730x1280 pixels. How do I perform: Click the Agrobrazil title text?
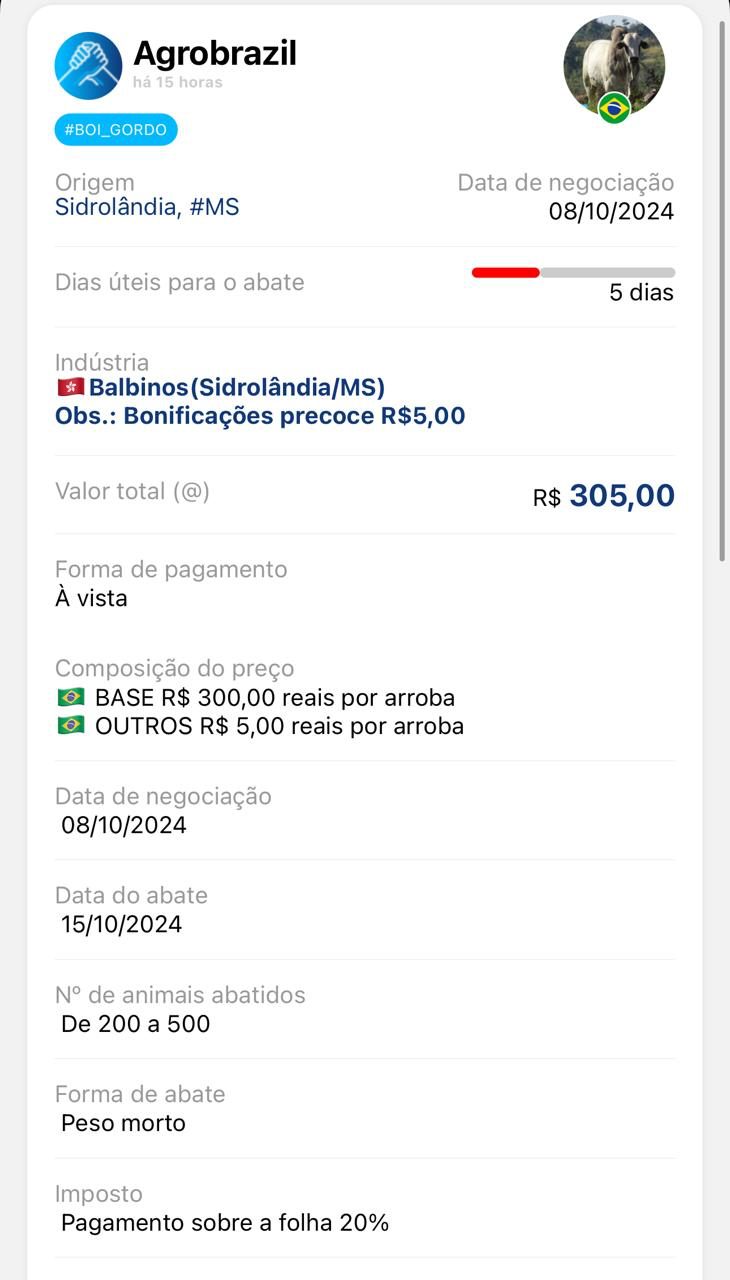point(215,53)
